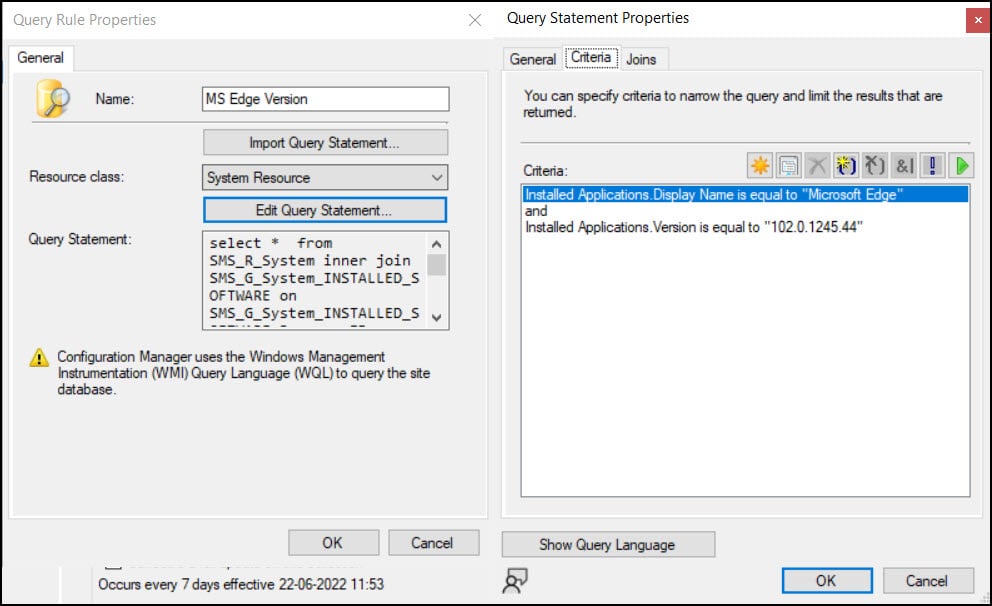Cancel the Query Statement Properties dialog

pyautogui.click(x=928, y=581)
